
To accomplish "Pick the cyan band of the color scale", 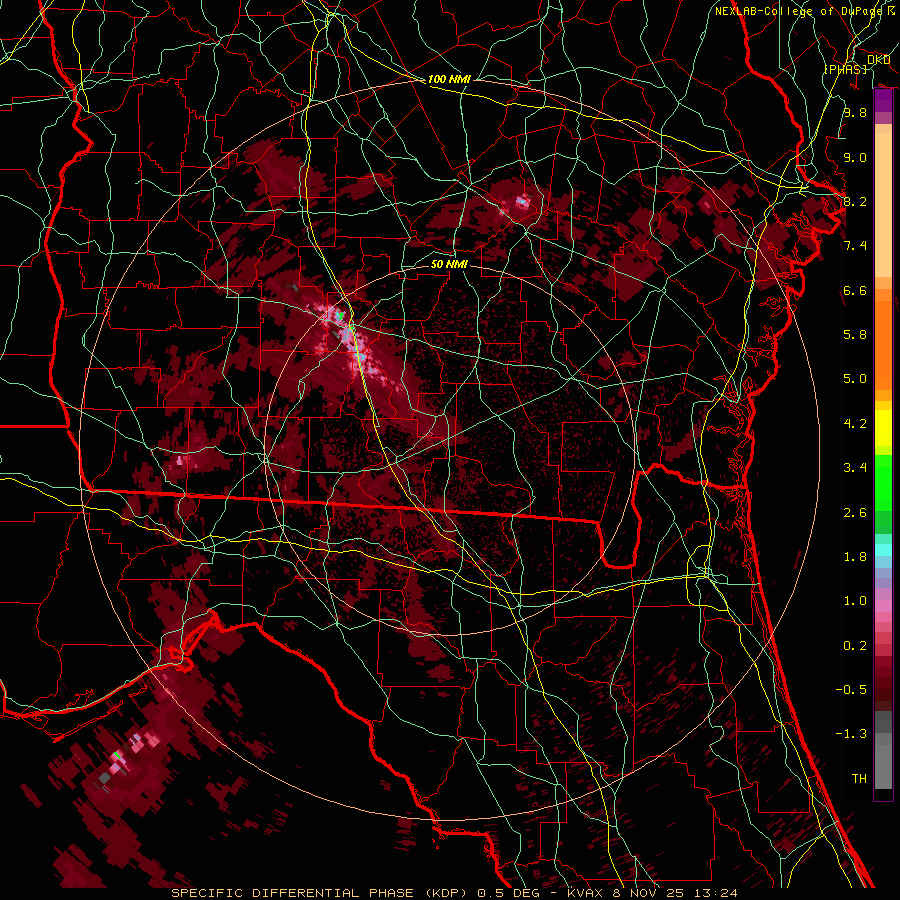I will 883,550.
